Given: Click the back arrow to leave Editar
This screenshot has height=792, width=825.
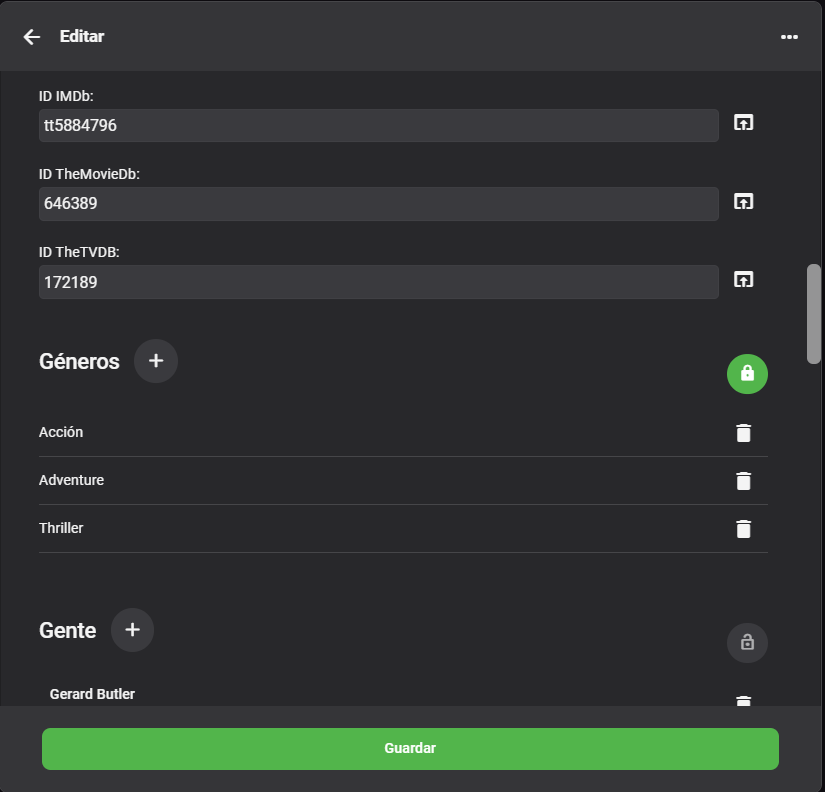Looking at the screenshot, I should (31, 36).
